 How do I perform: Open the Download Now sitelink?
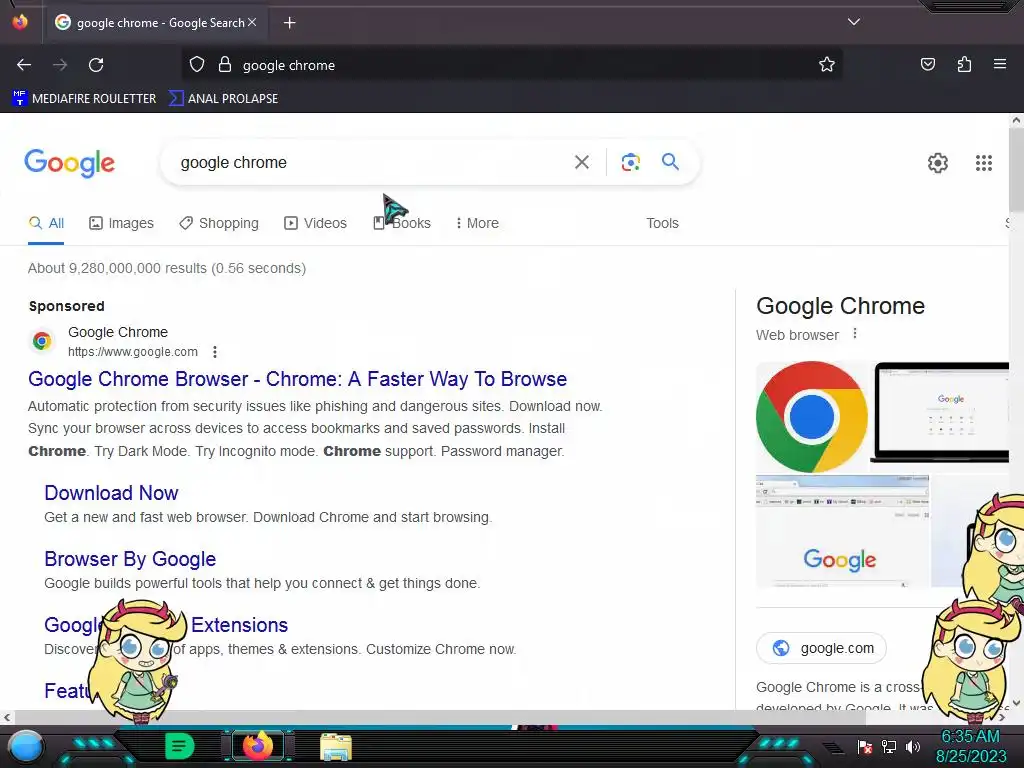pos(111,493)
